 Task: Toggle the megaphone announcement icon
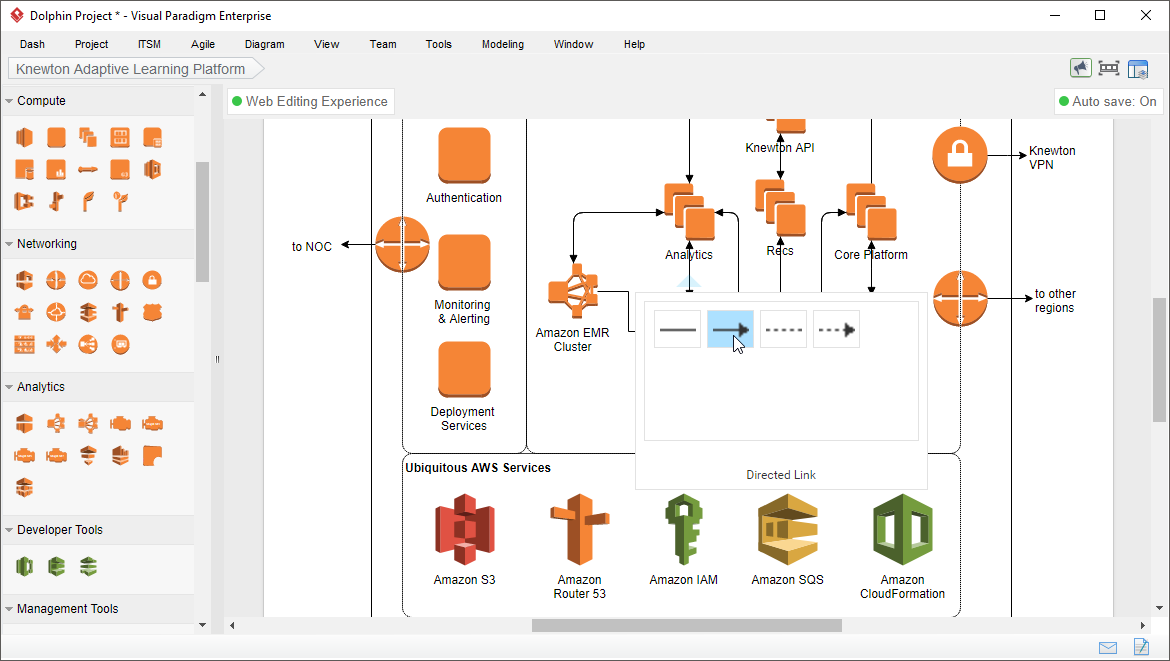tap(1080, 68)
